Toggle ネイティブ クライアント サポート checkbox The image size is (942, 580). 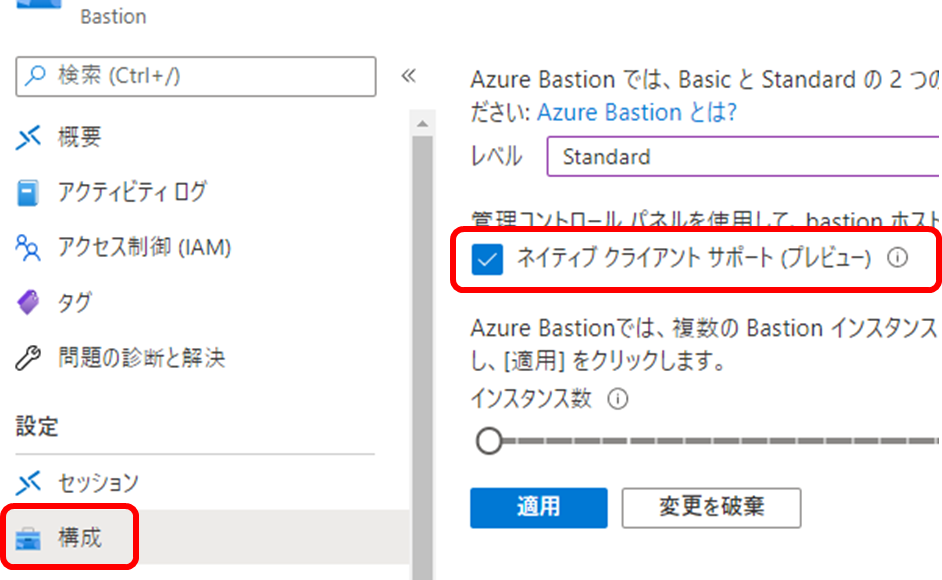(x=487, y=259)
